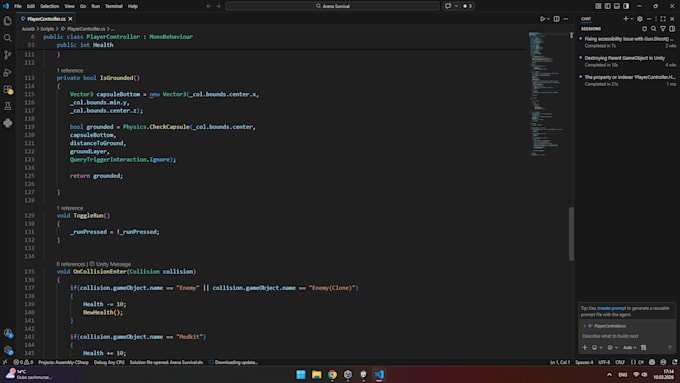Open the configure tools icon in chat input
This screenshot has width=680, height=383.
(x=644, y=347)
